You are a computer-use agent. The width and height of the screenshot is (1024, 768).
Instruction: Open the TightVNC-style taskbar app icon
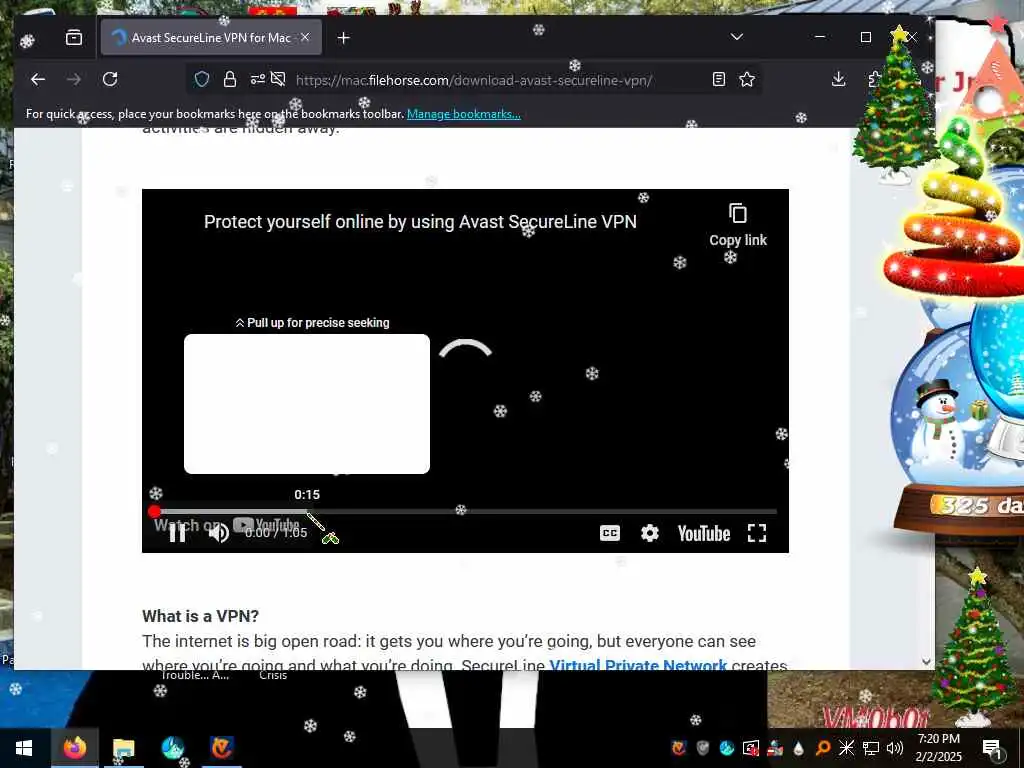pyautogui.click(x=222, y=748)
